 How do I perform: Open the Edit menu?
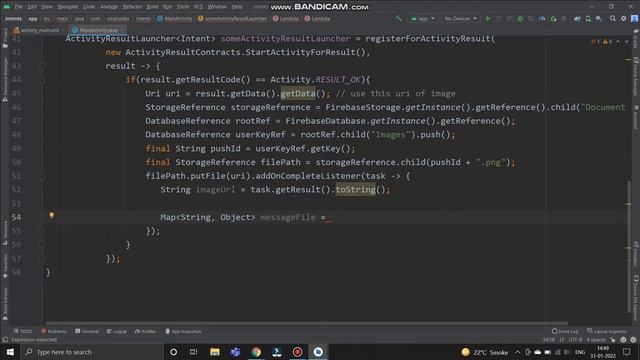(x=32, y=7)
